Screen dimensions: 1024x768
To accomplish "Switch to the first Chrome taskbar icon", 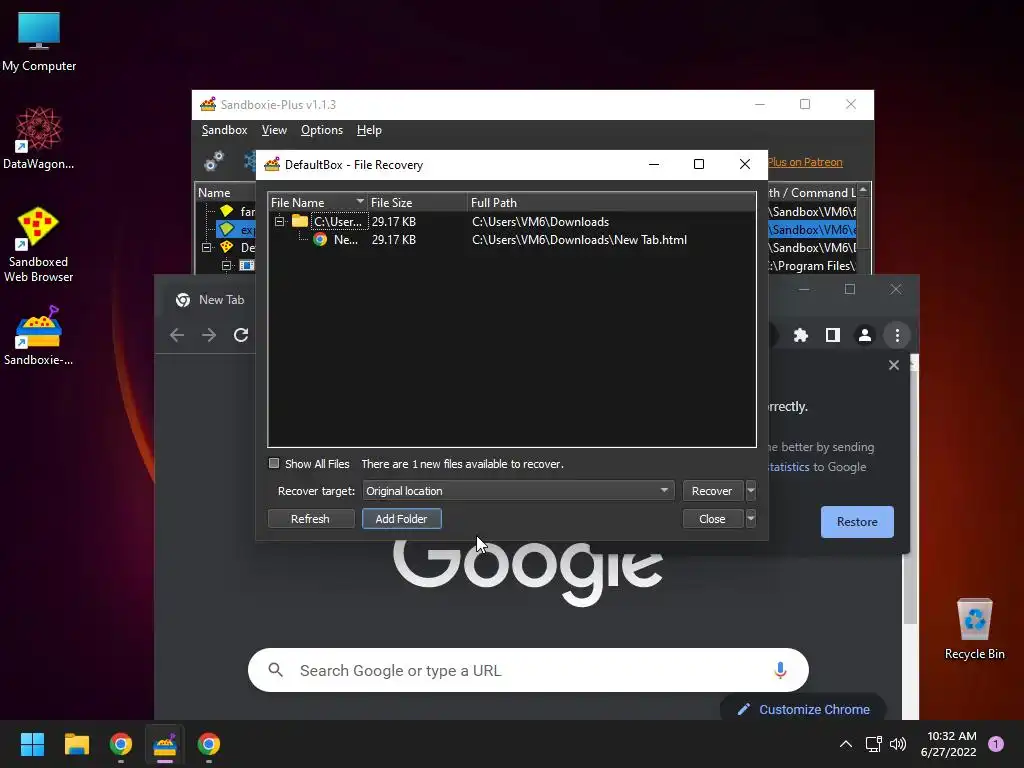I will coord(121,744).
